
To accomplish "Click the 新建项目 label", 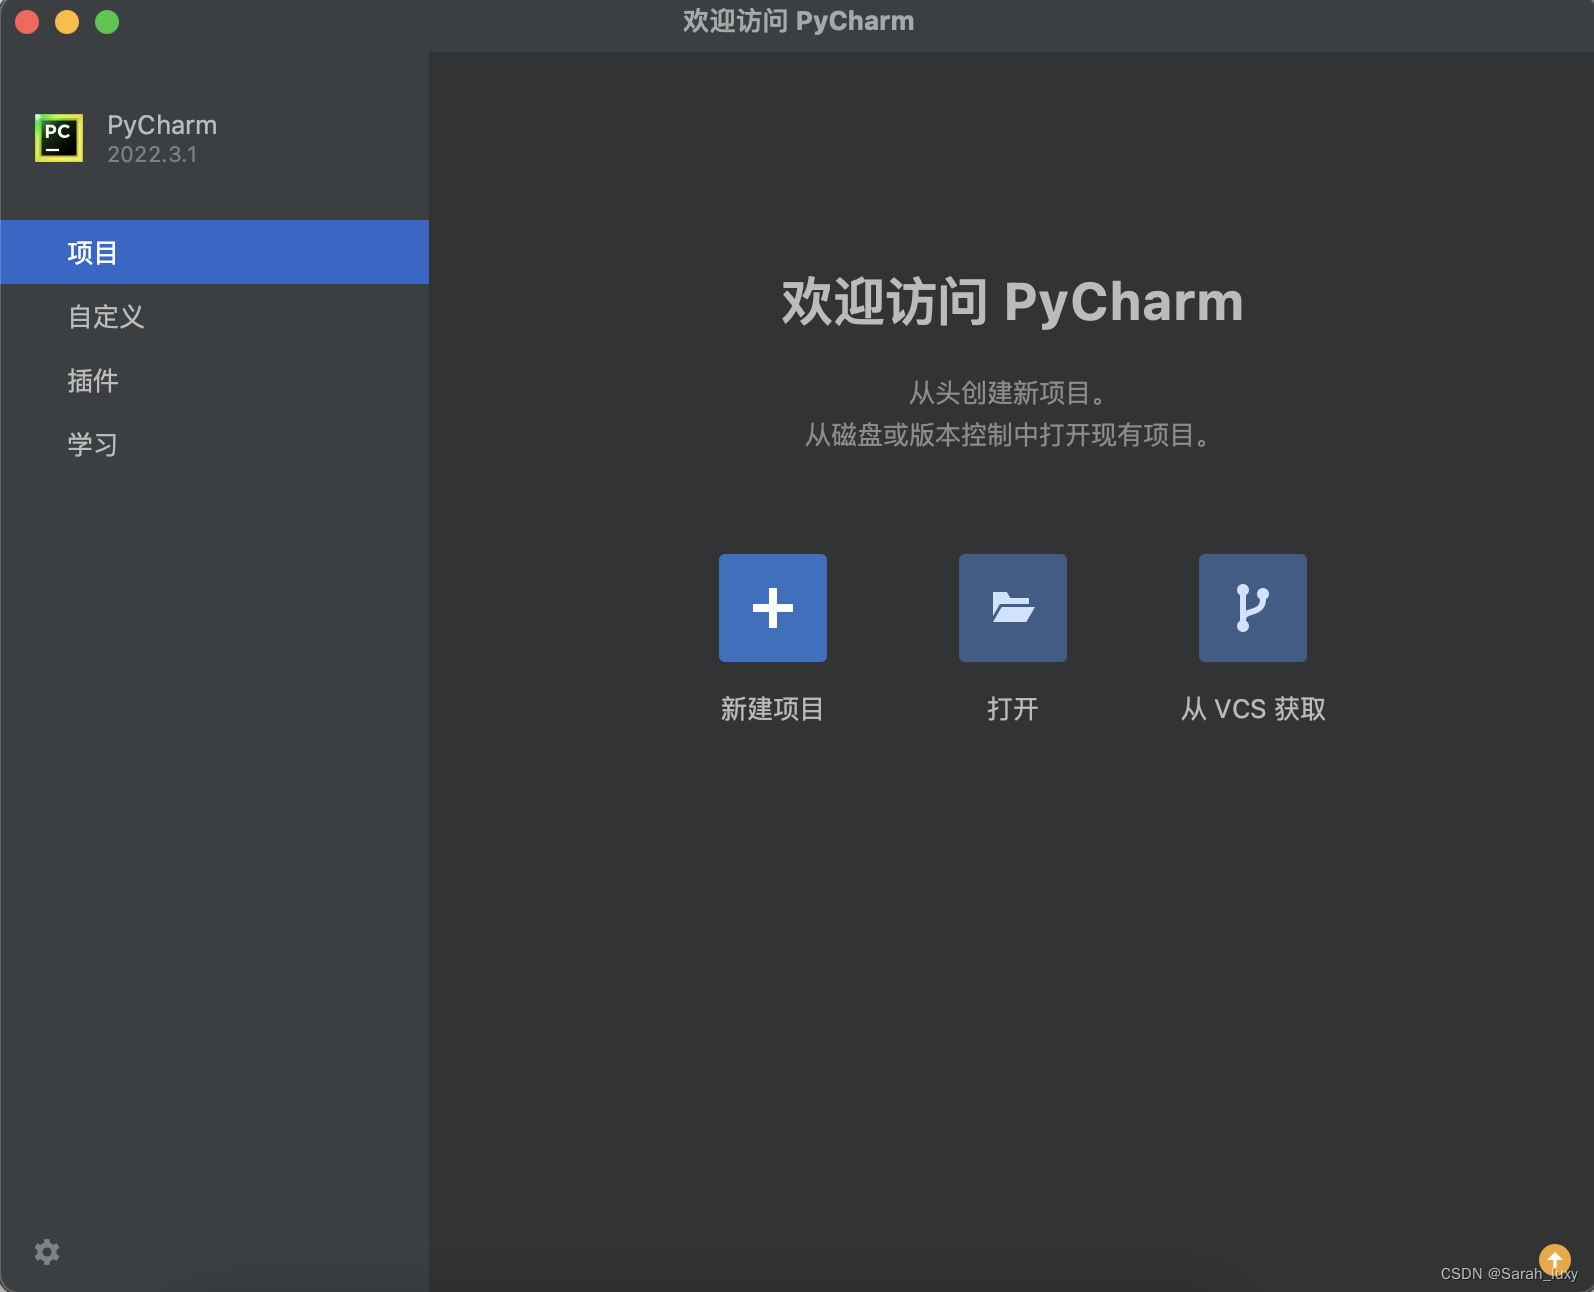I will (772, 709).
